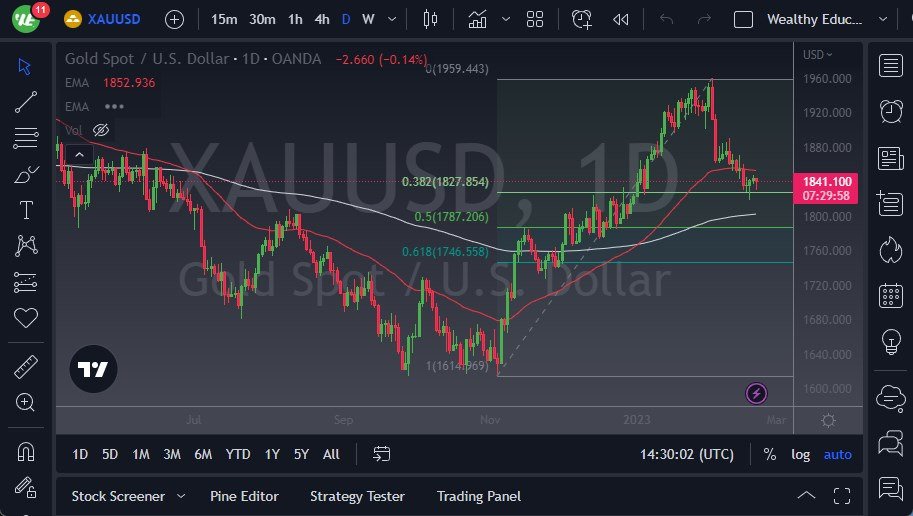
Task: Click the undo arrow
Action: pos(666,19)
